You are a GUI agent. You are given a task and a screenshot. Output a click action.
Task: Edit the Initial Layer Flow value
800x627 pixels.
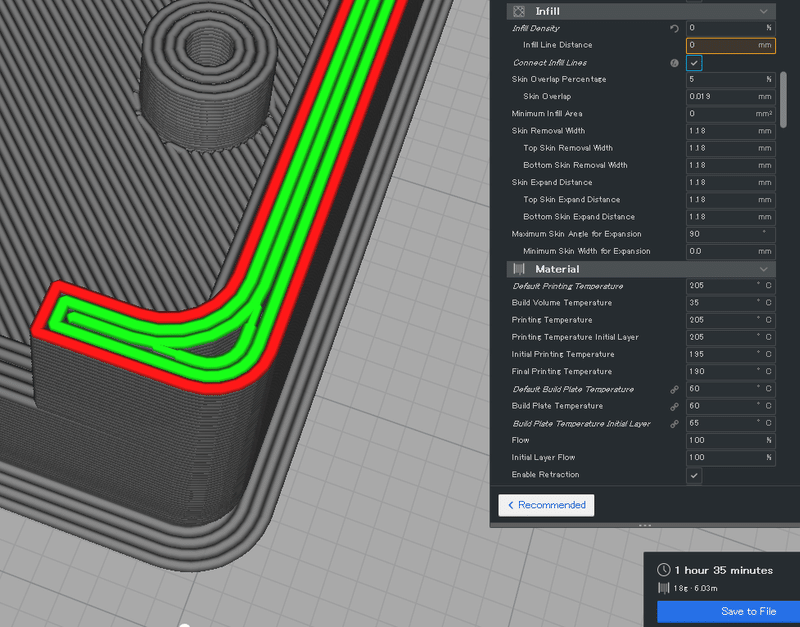click(x=731, y=458)
